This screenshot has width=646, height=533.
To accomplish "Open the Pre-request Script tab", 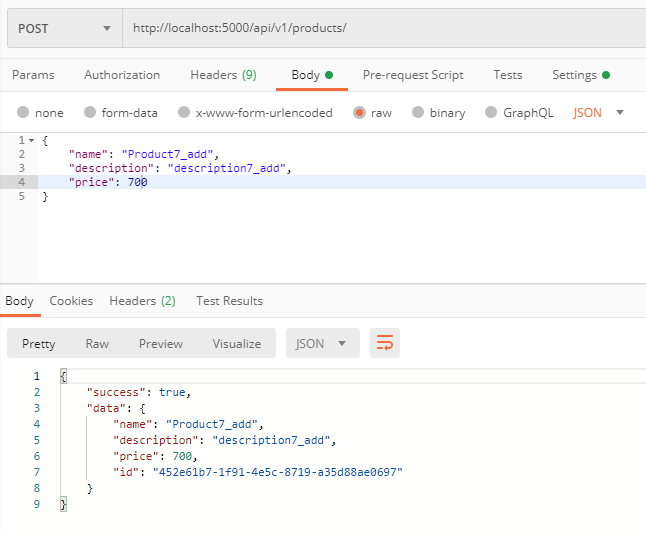I will [x=413, y=75].
